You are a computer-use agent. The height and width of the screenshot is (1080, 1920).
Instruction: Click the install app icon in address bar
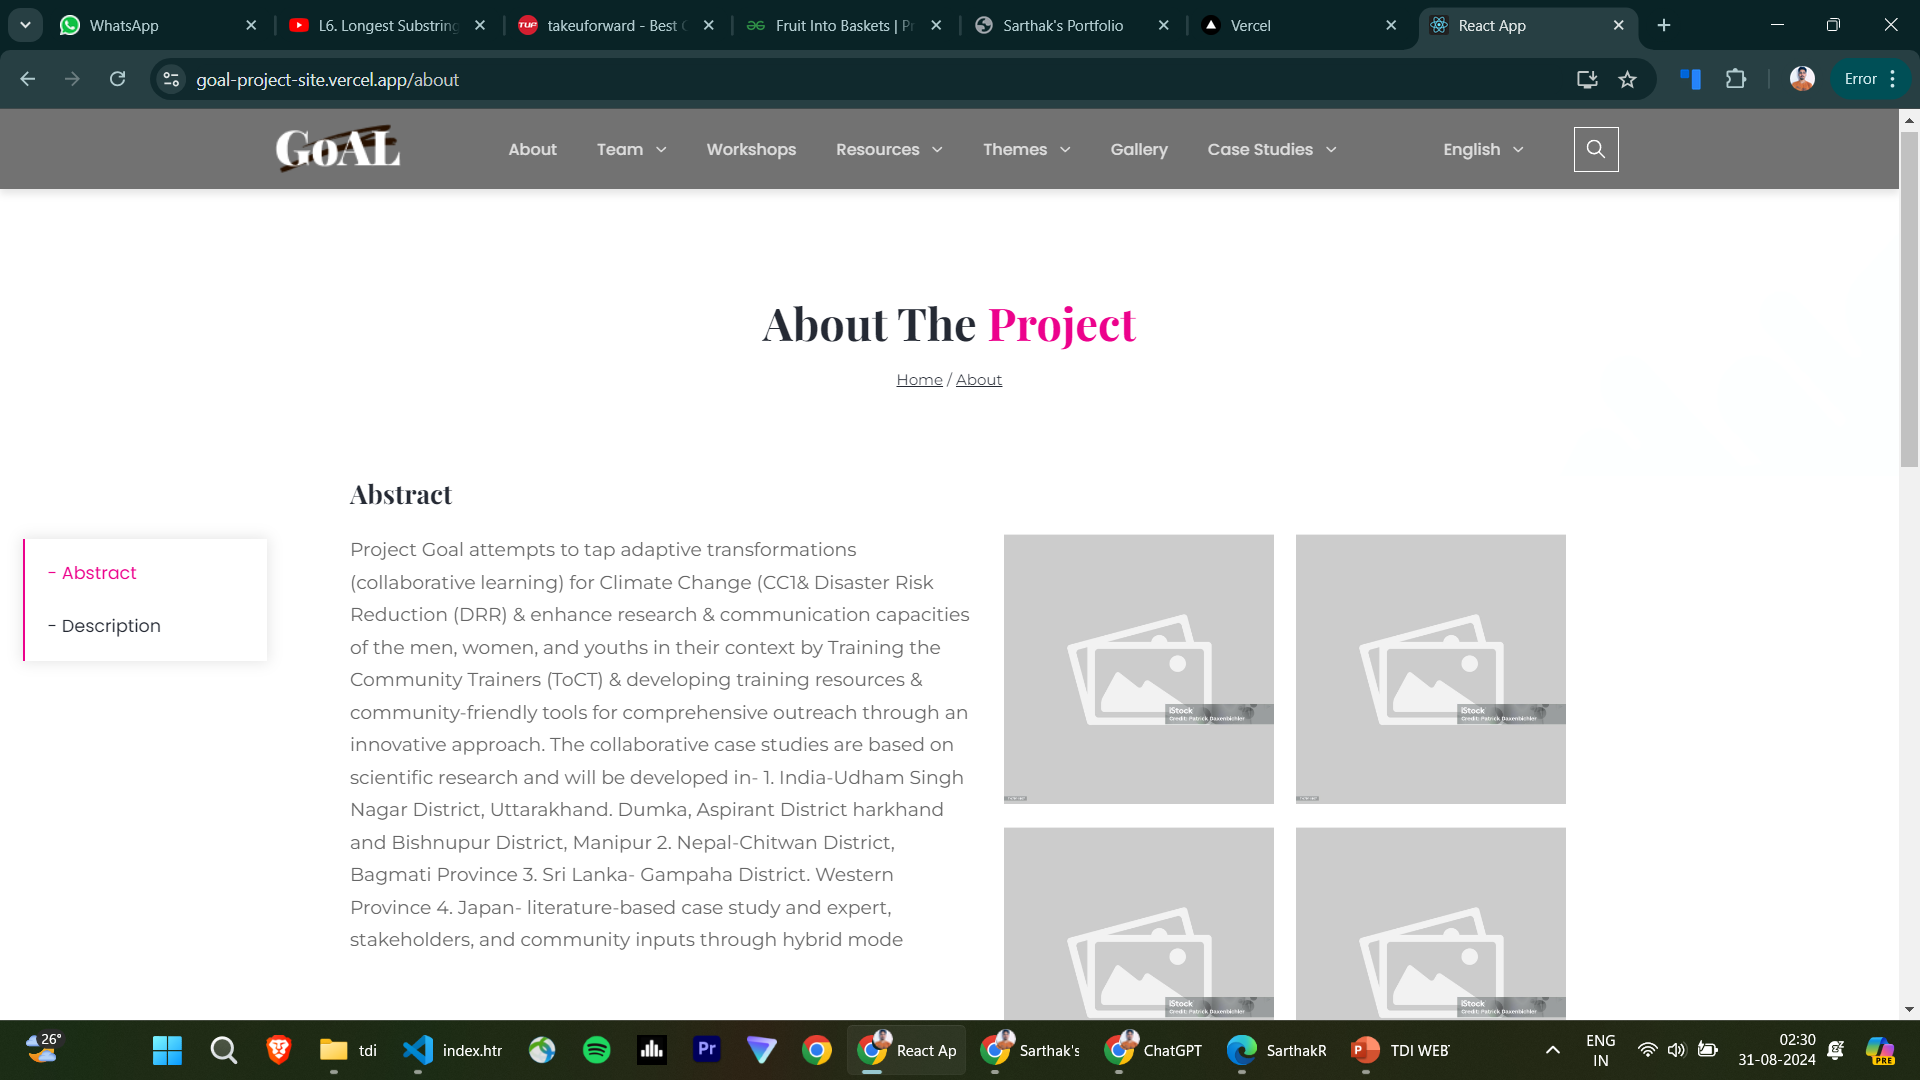(x=1587, y=79)
